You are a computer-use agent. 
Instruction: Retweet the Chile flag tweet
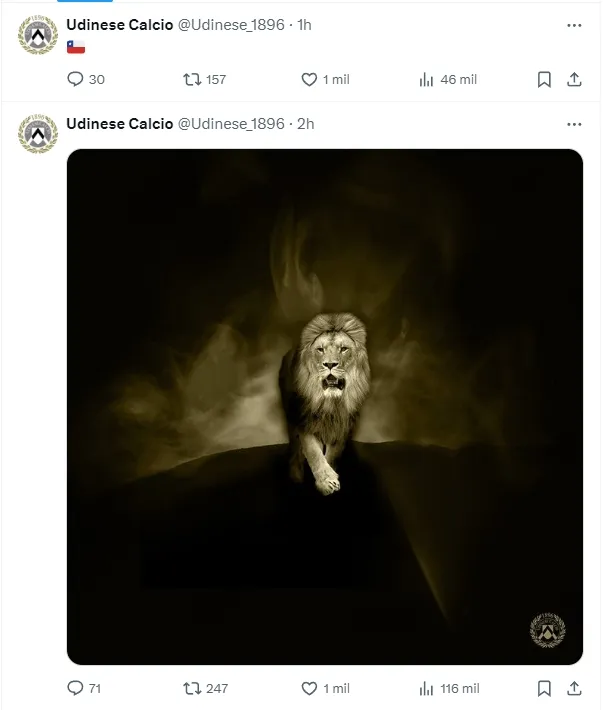[190, 80]
